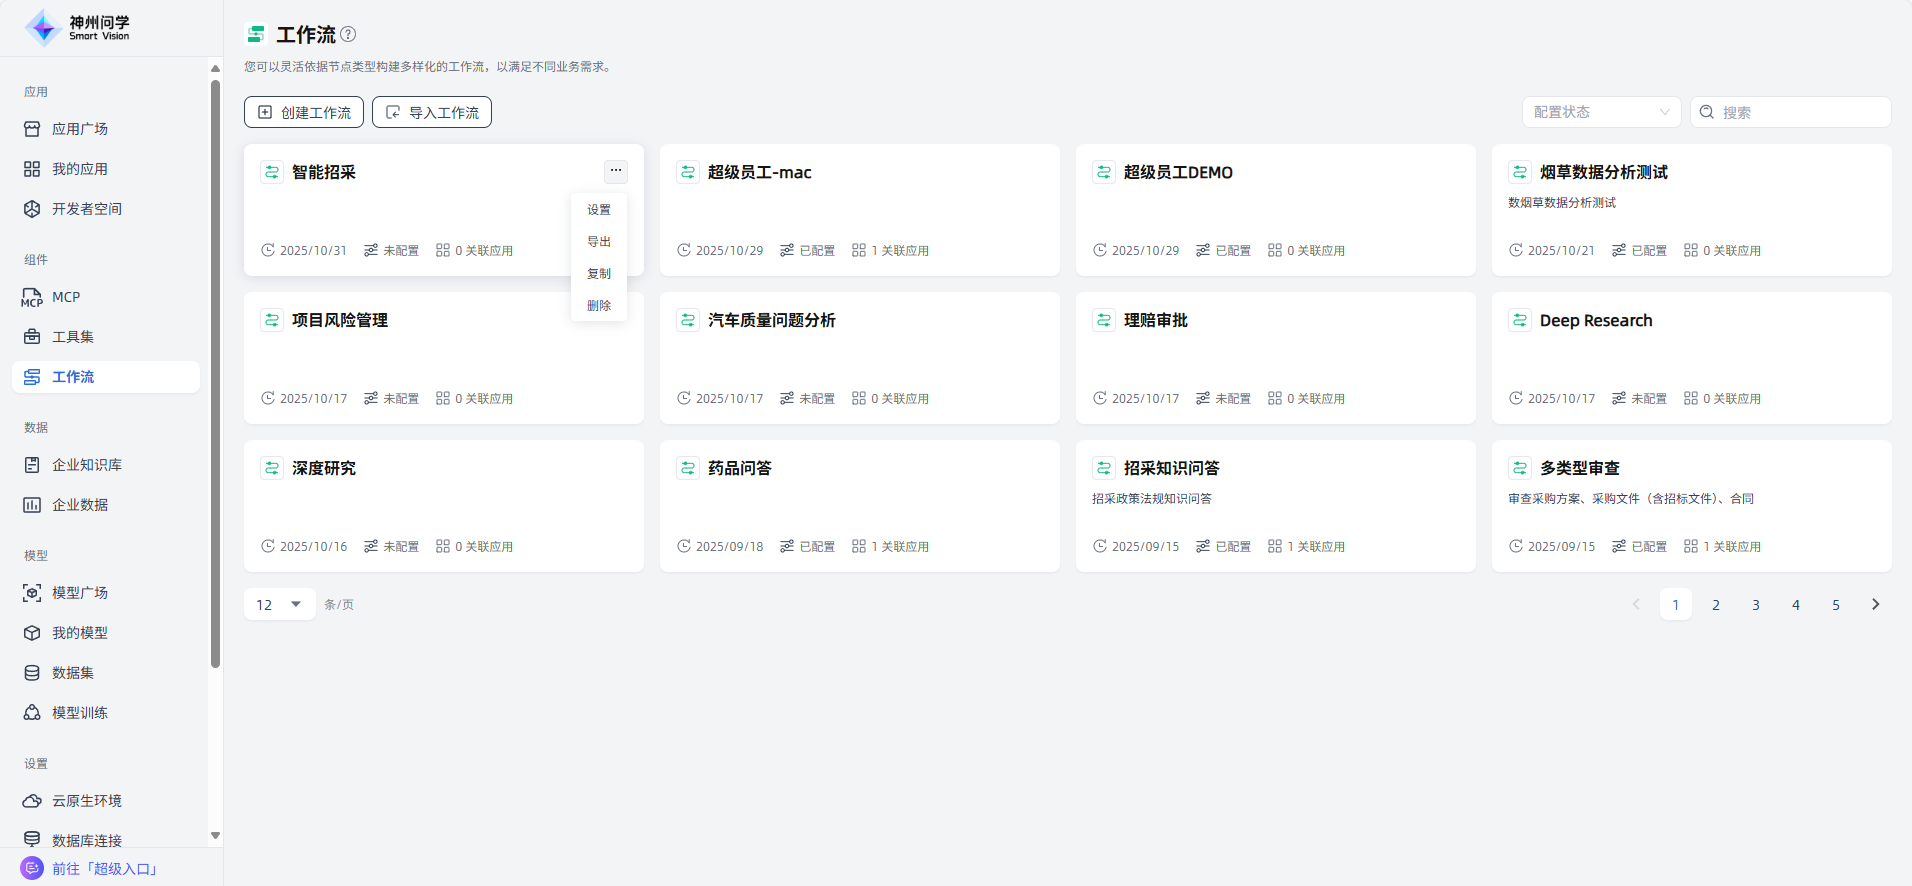Click the MCP icon in sidebar
This screenshot has height=886, width=1912.
tap(32, 297)
